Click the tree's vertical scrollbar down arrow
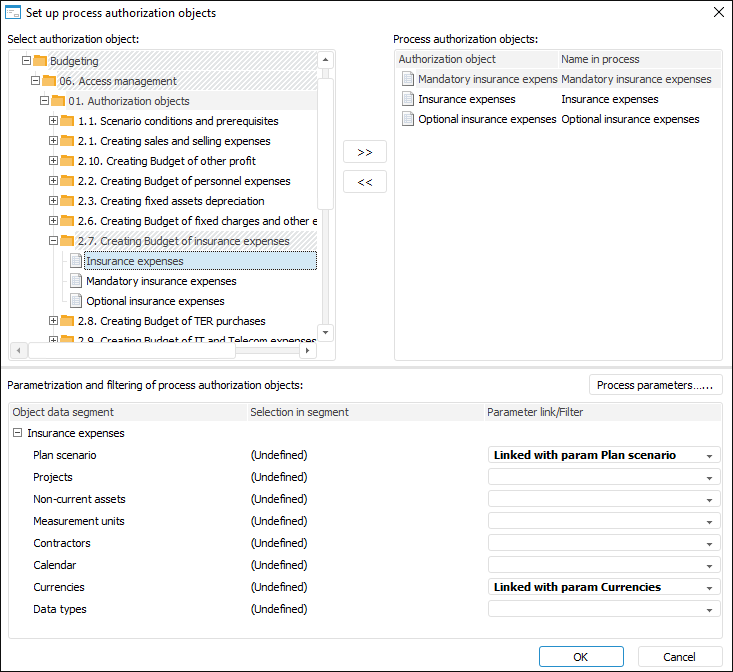 (325, 331)
